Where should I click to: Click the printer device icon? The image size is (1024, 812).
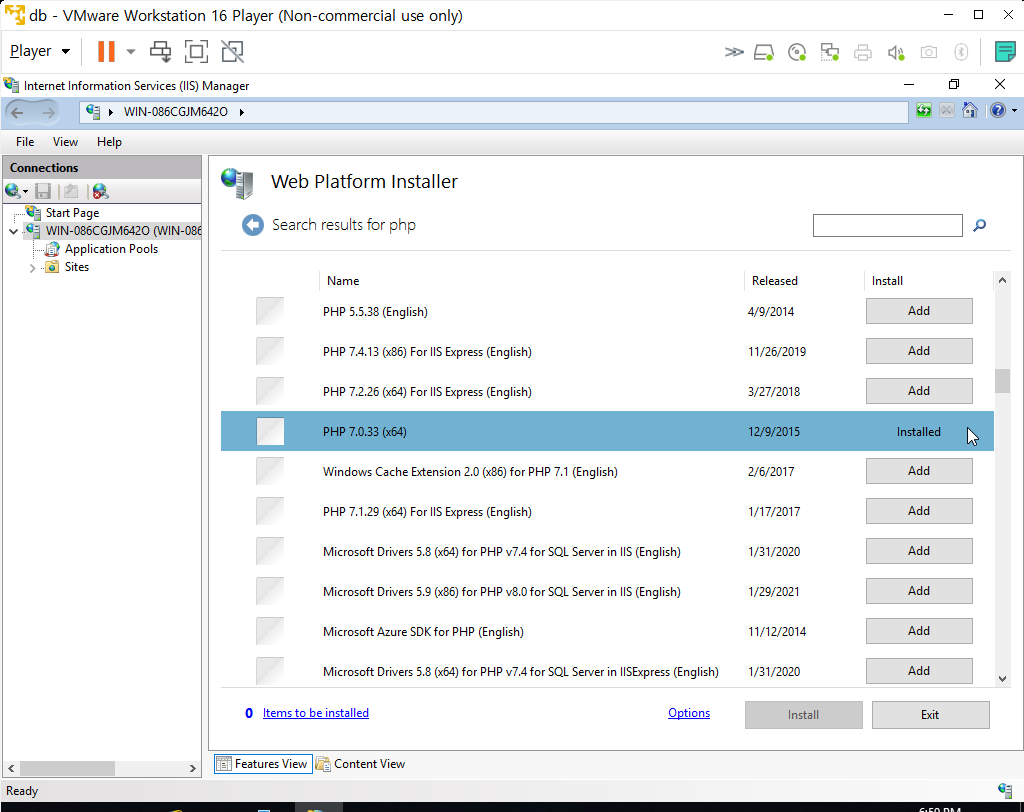pyautogui.click(x=863, y=52)
